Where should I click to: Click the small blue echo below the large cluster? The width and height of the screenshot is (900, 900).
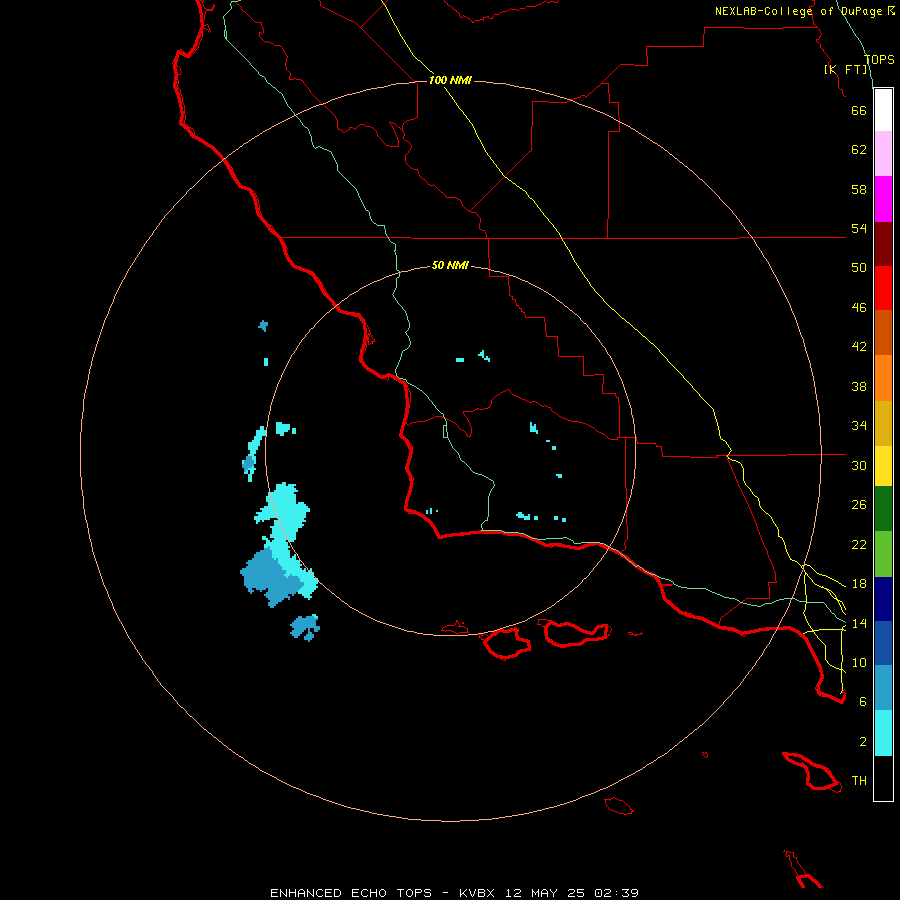coord(305,627)
